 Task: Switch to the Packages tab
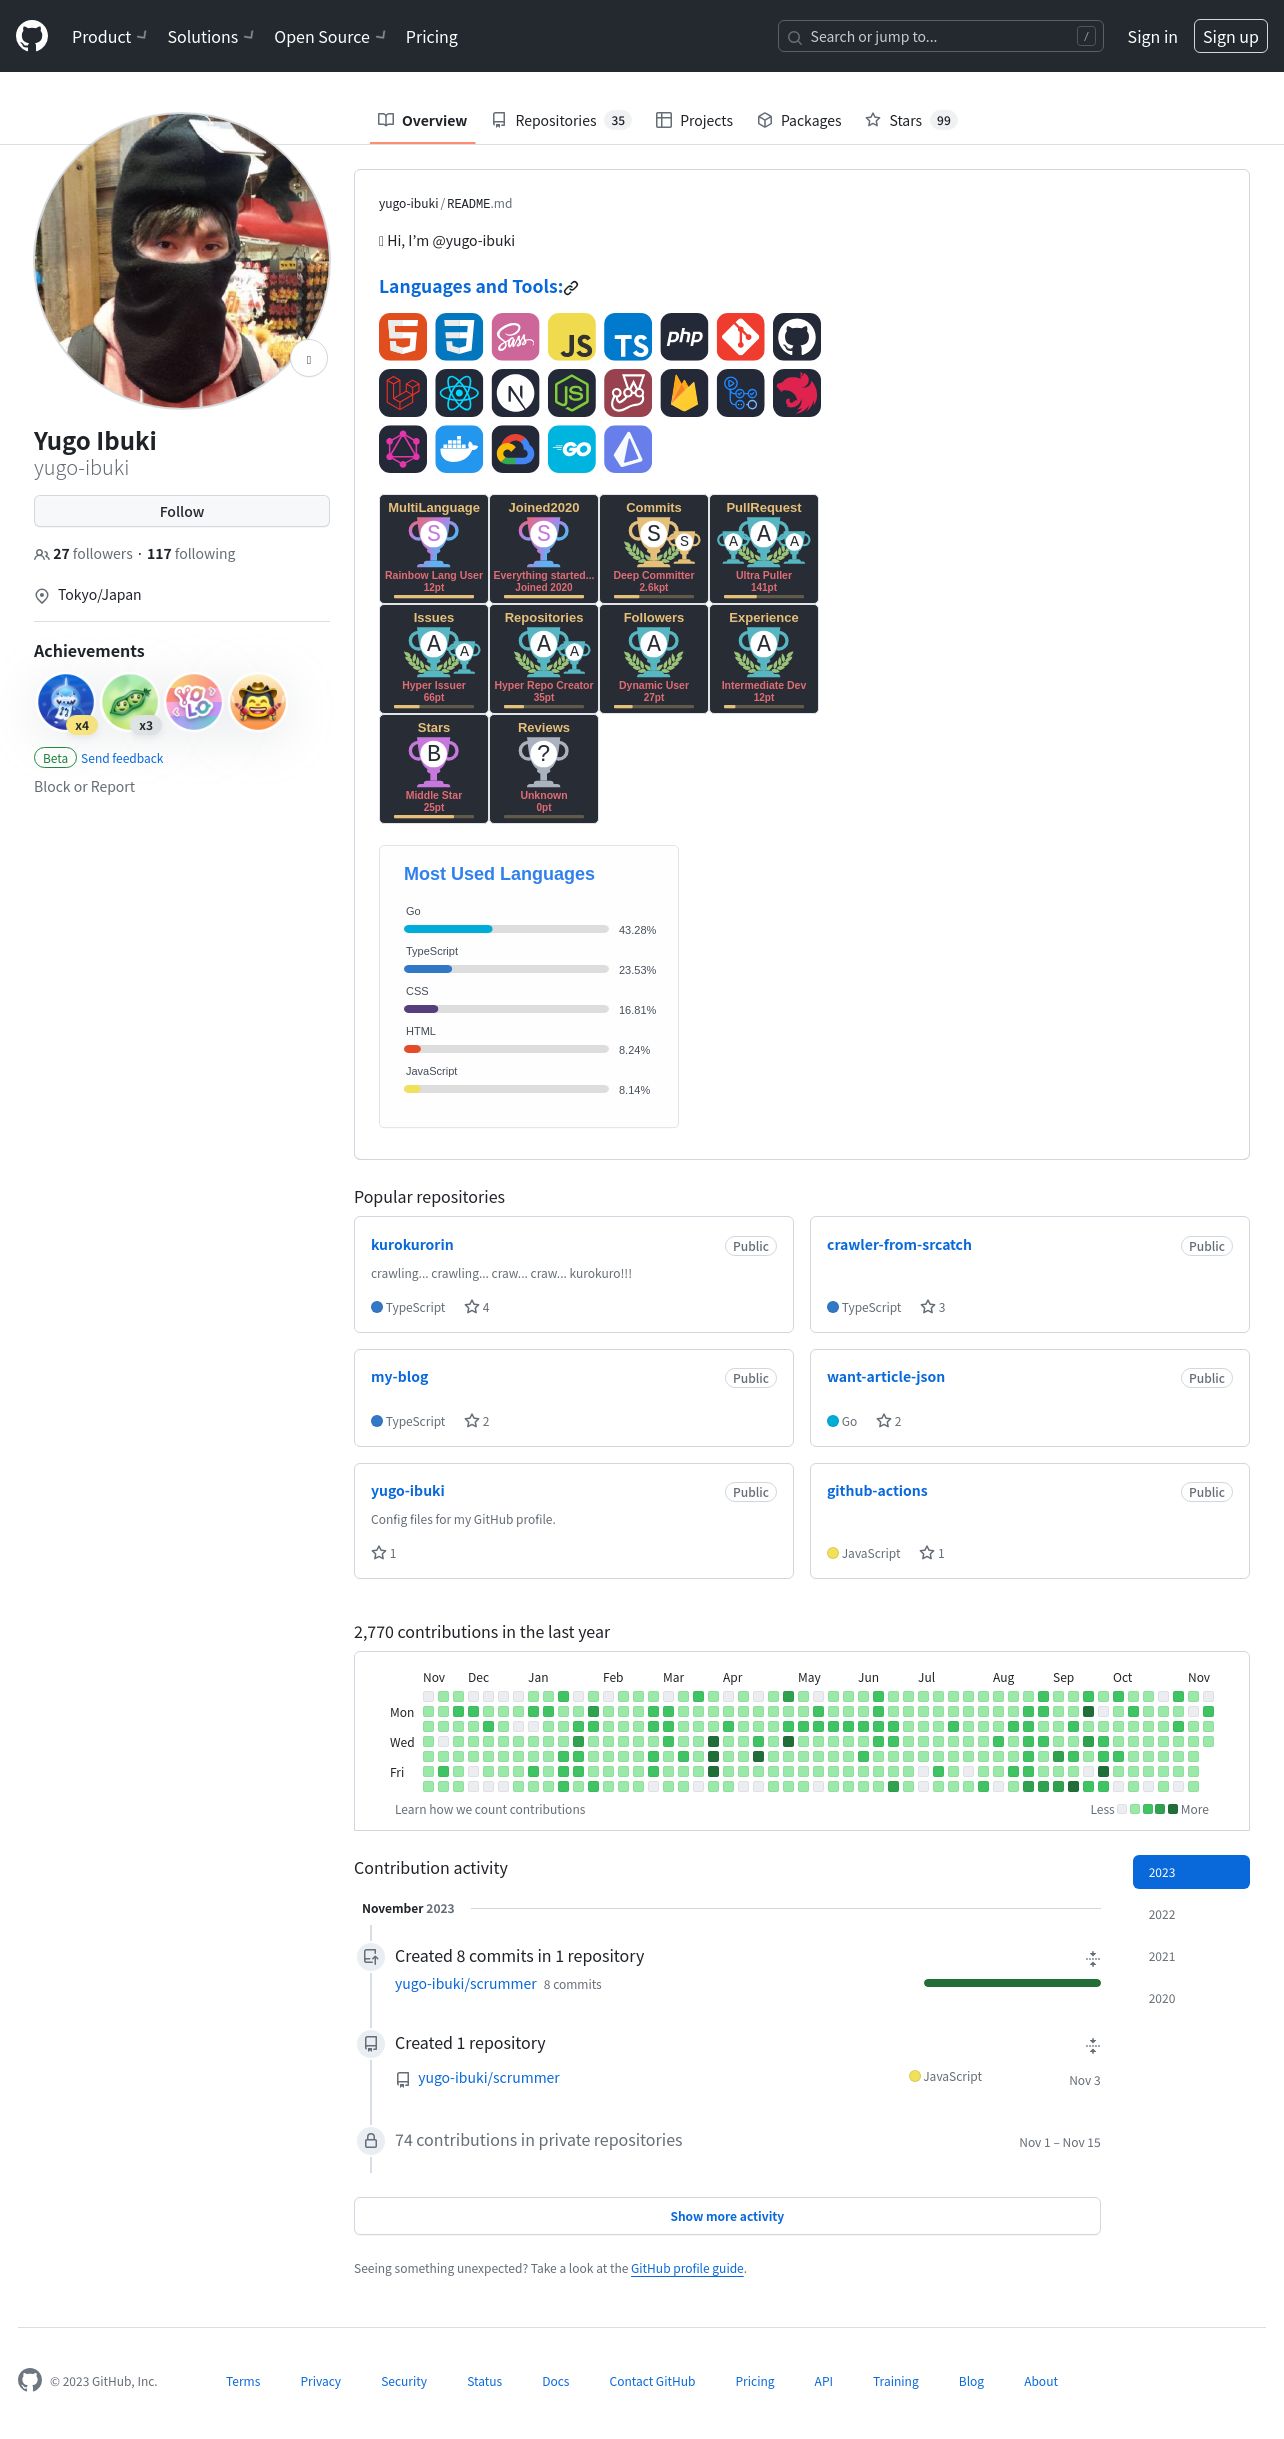pos(799,121)
